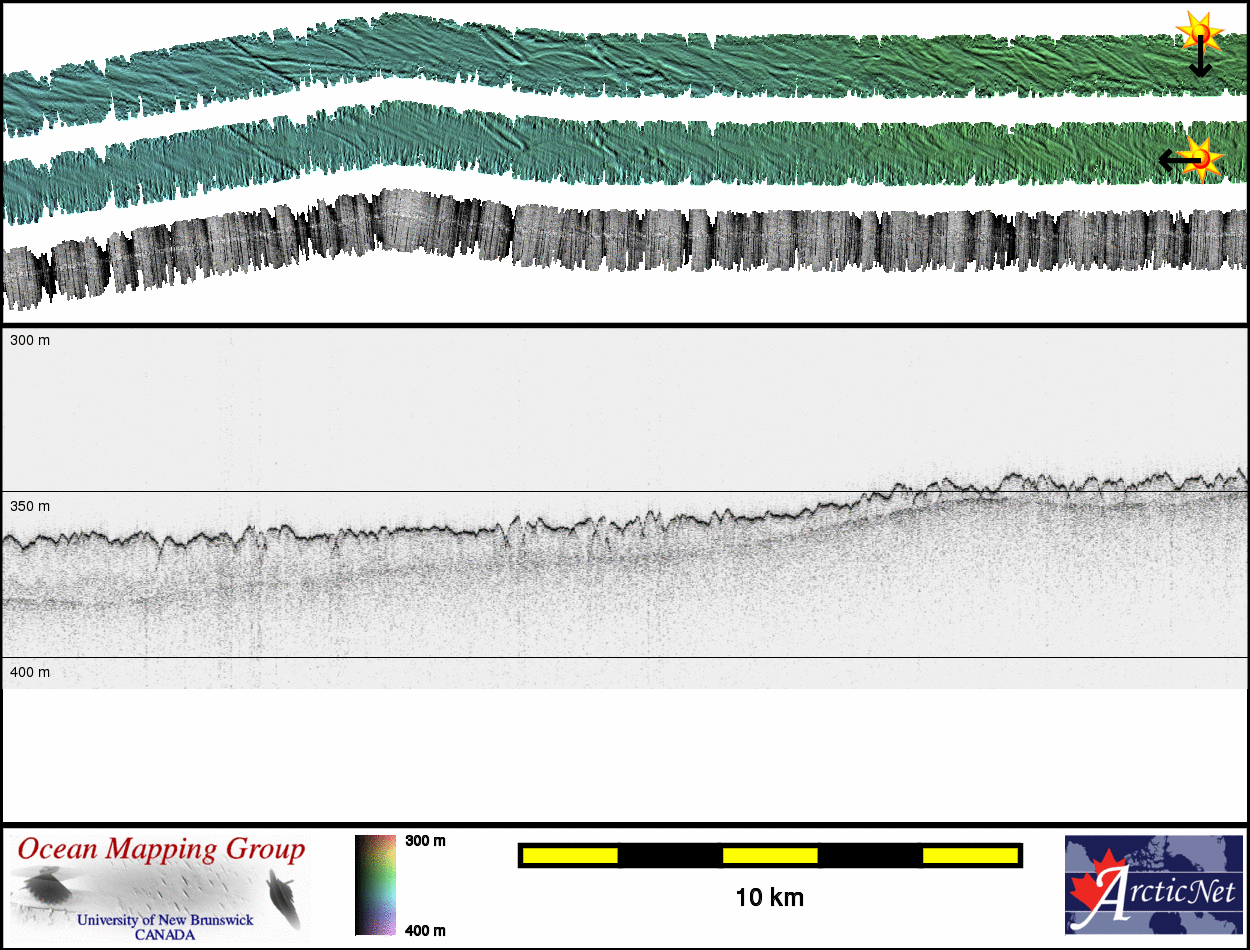Viewport: 1250px width, 950px height.
Task: Click the 10 km scale bar label
Action: [769, 897]
